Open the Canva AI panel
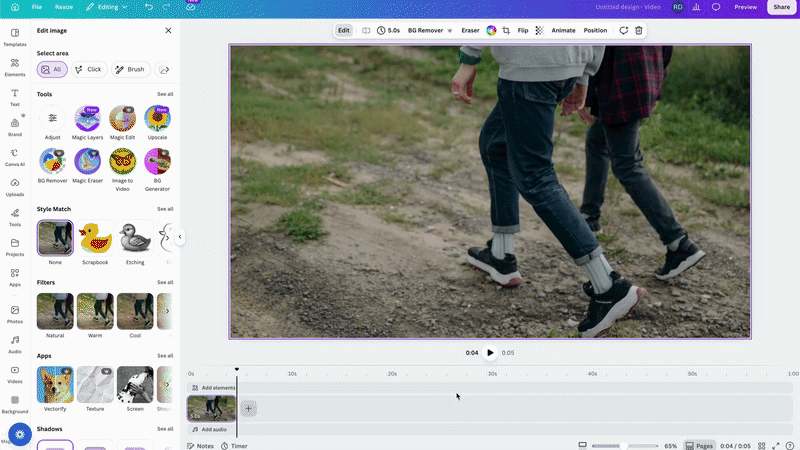Image resolution: width=800 pixels, height=450 pixels. pos(15,157)
